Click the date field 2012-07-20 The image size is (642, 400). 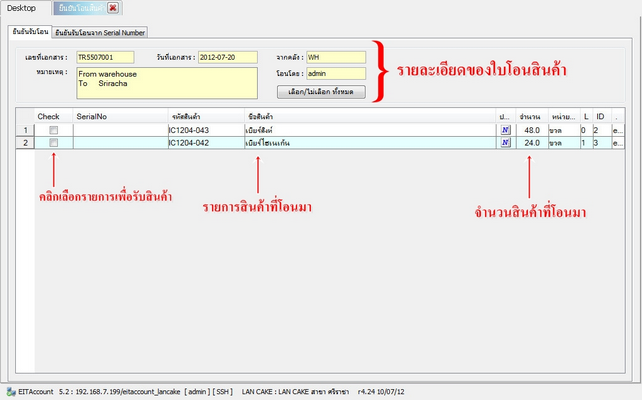(x=228, y=57)
